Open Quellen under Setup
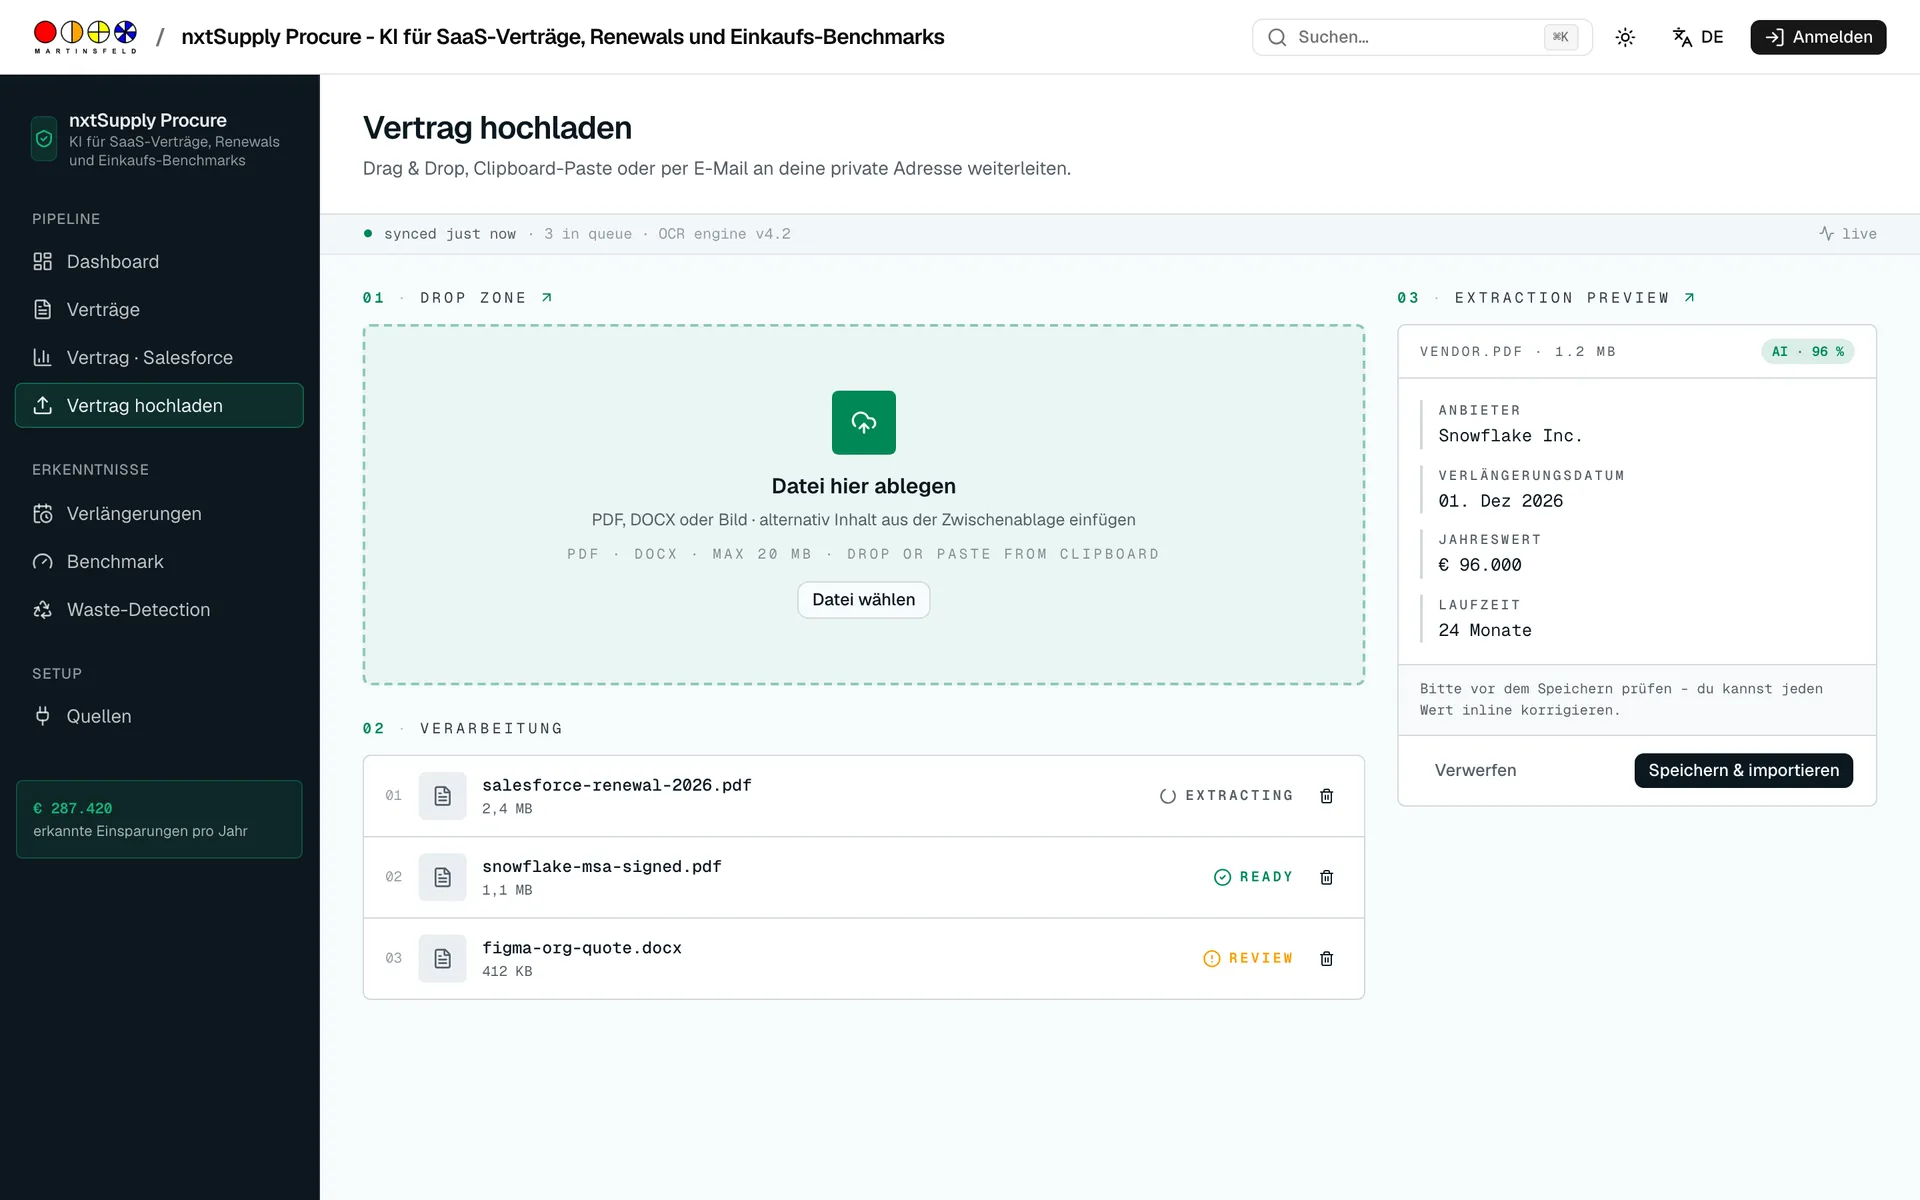This screenshot has width=1920, height=1200. [x=159, y=716]
